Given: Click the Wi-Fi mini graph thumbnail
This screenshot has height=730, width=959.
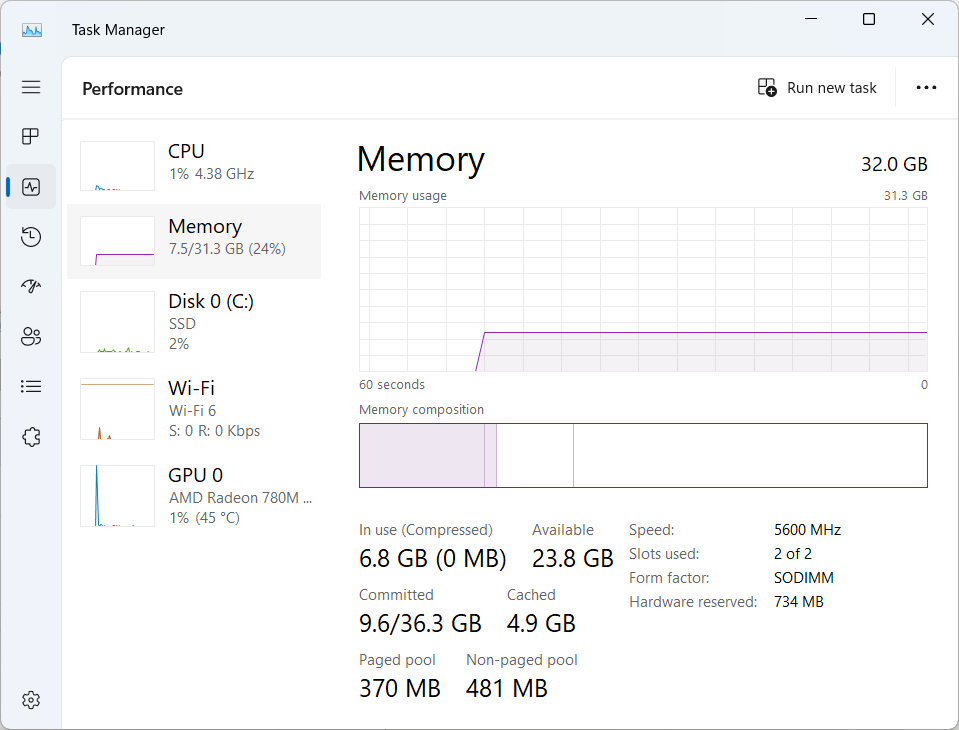Looking at the screenshot, I should point(117,409).
